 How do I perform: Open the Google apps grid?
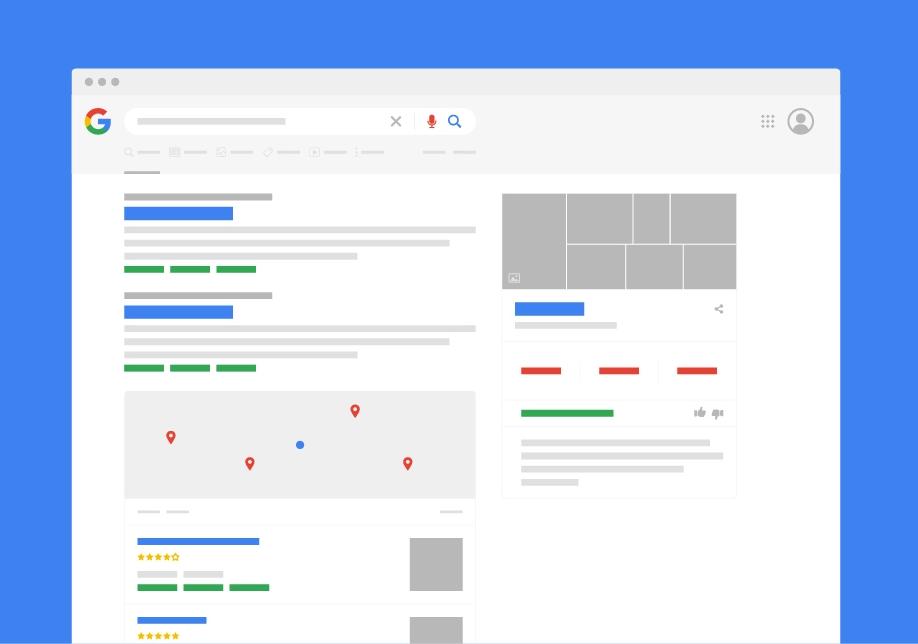pyautogui.click(x=768, y=121)
